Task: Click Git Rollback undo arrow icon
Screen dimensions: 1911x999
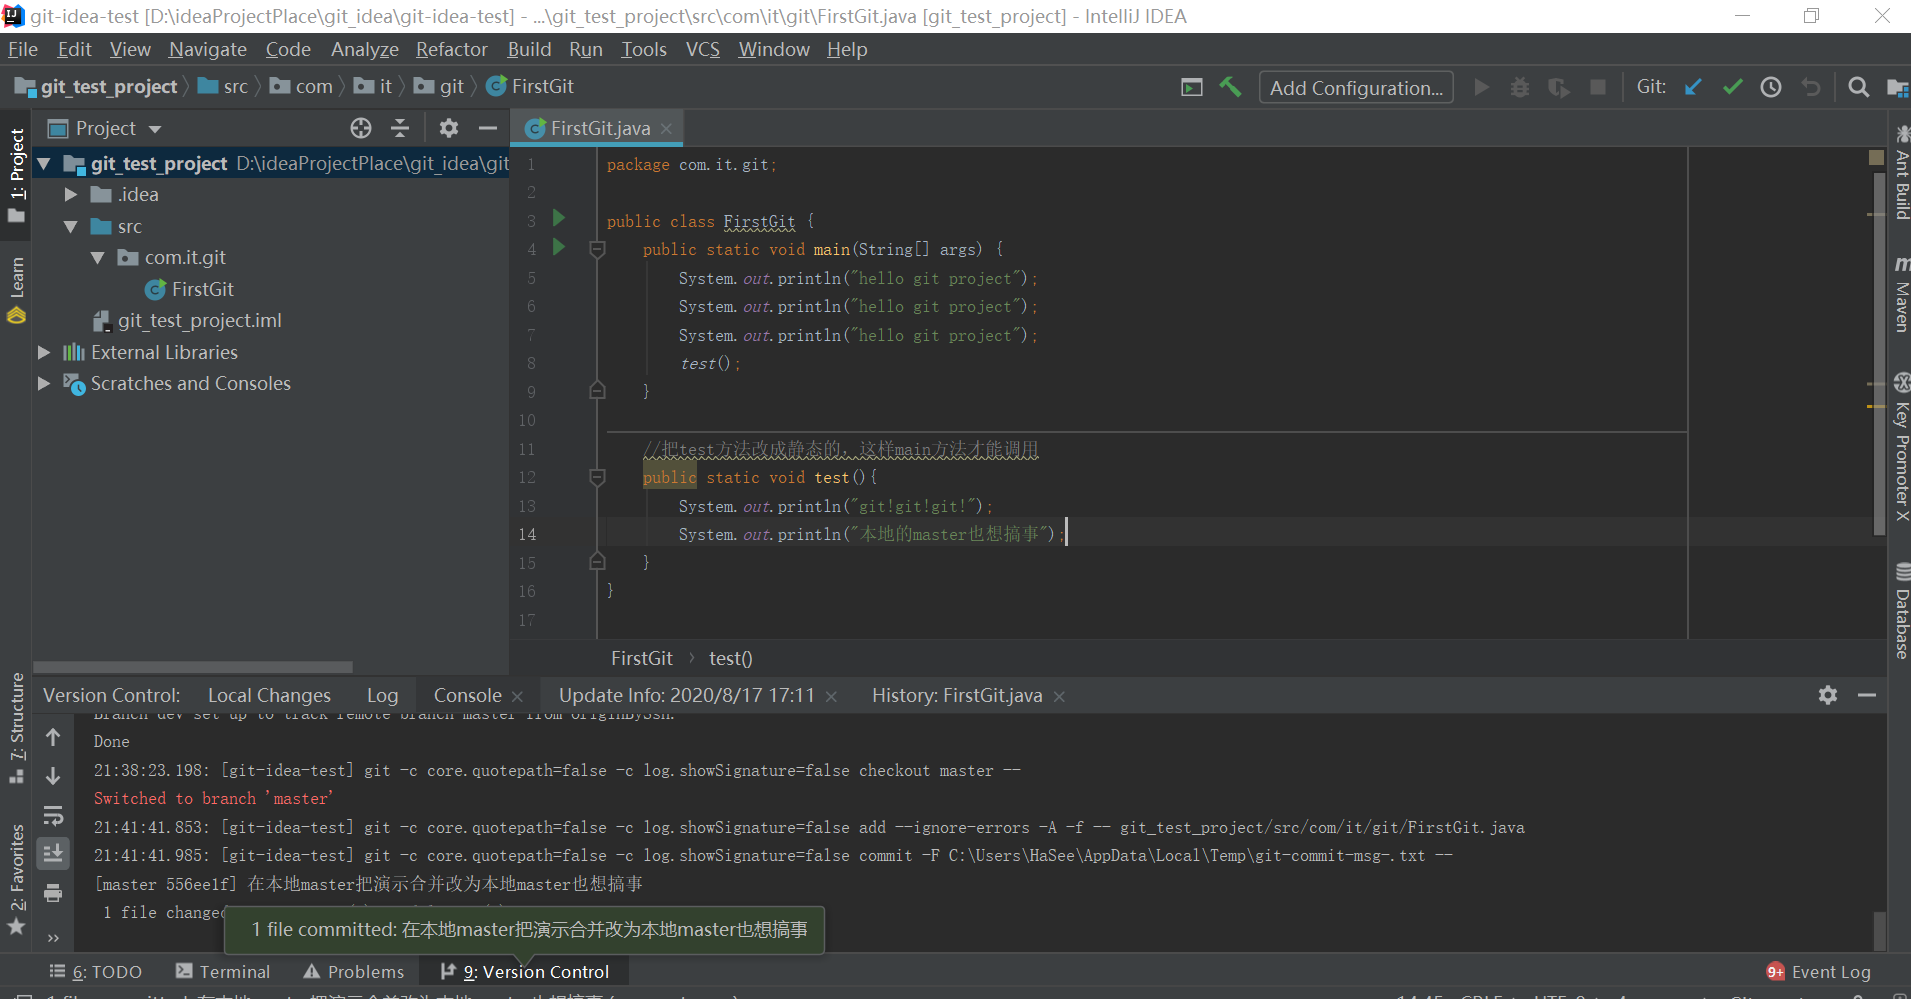Action: click(x=1811, y=87)
